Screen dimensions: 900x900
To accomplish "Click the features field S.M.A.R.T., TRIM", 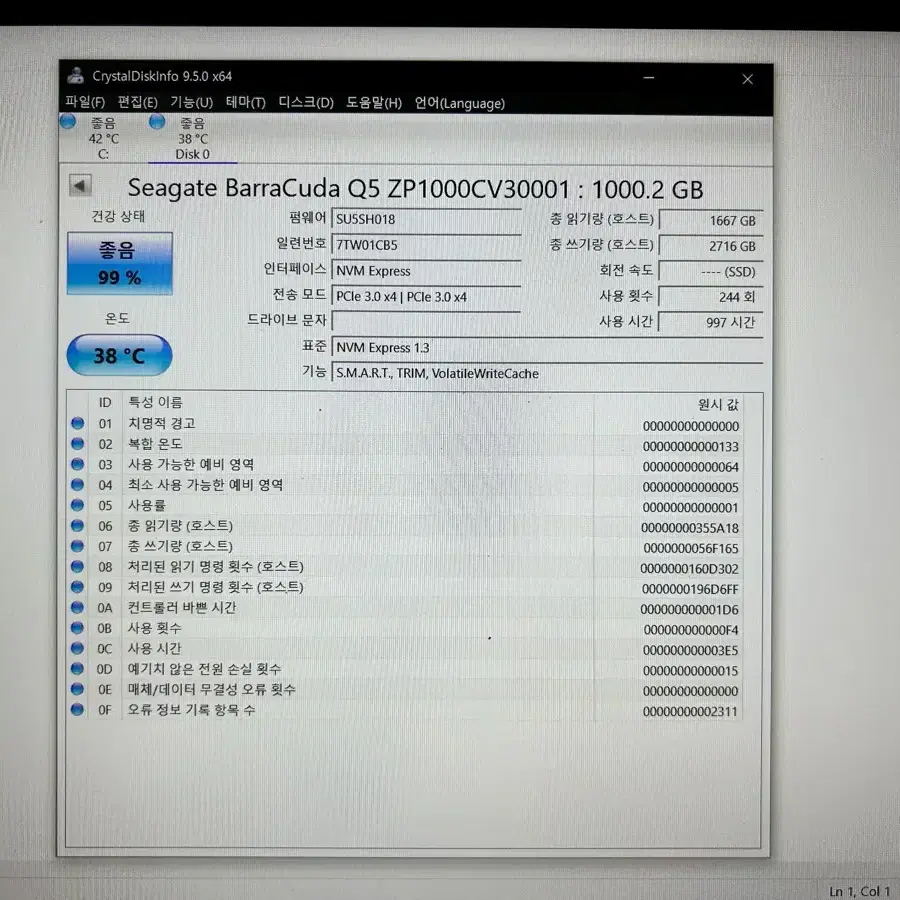I will coord(547,373).
